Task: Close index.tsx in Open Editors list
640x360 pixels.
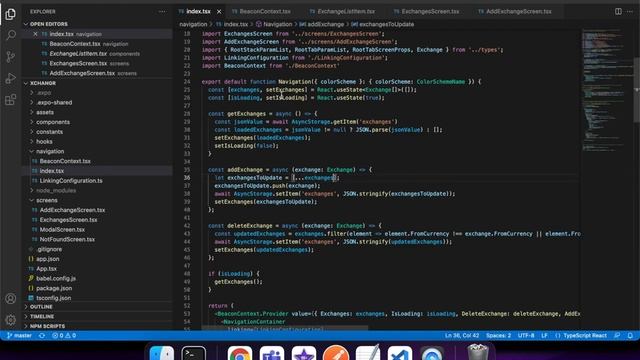Action: click(36, 34)
